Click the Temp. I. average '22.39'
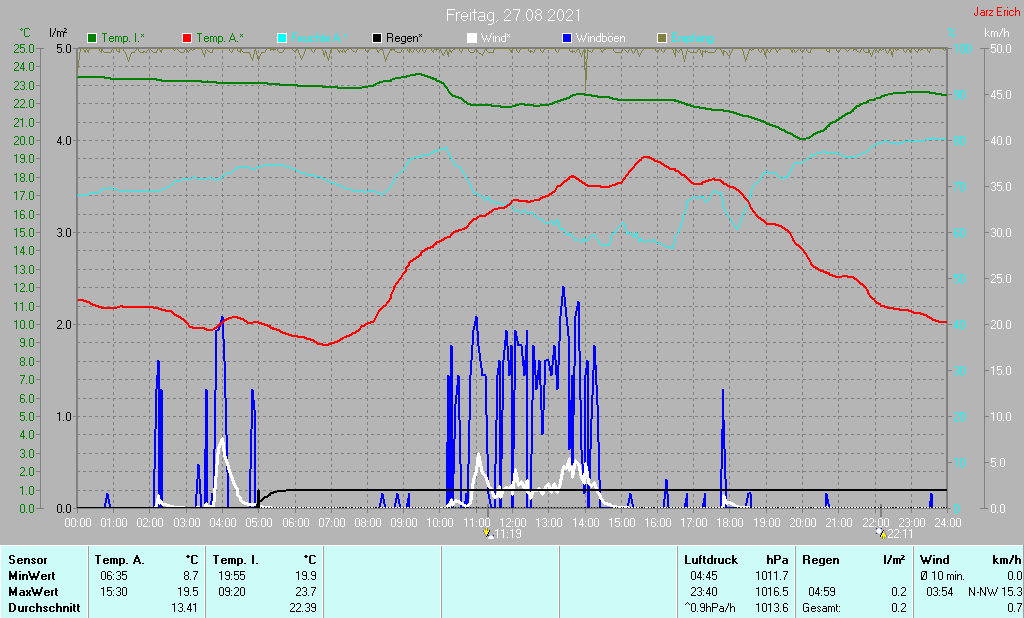1024x618 pixels. point(302,608)
